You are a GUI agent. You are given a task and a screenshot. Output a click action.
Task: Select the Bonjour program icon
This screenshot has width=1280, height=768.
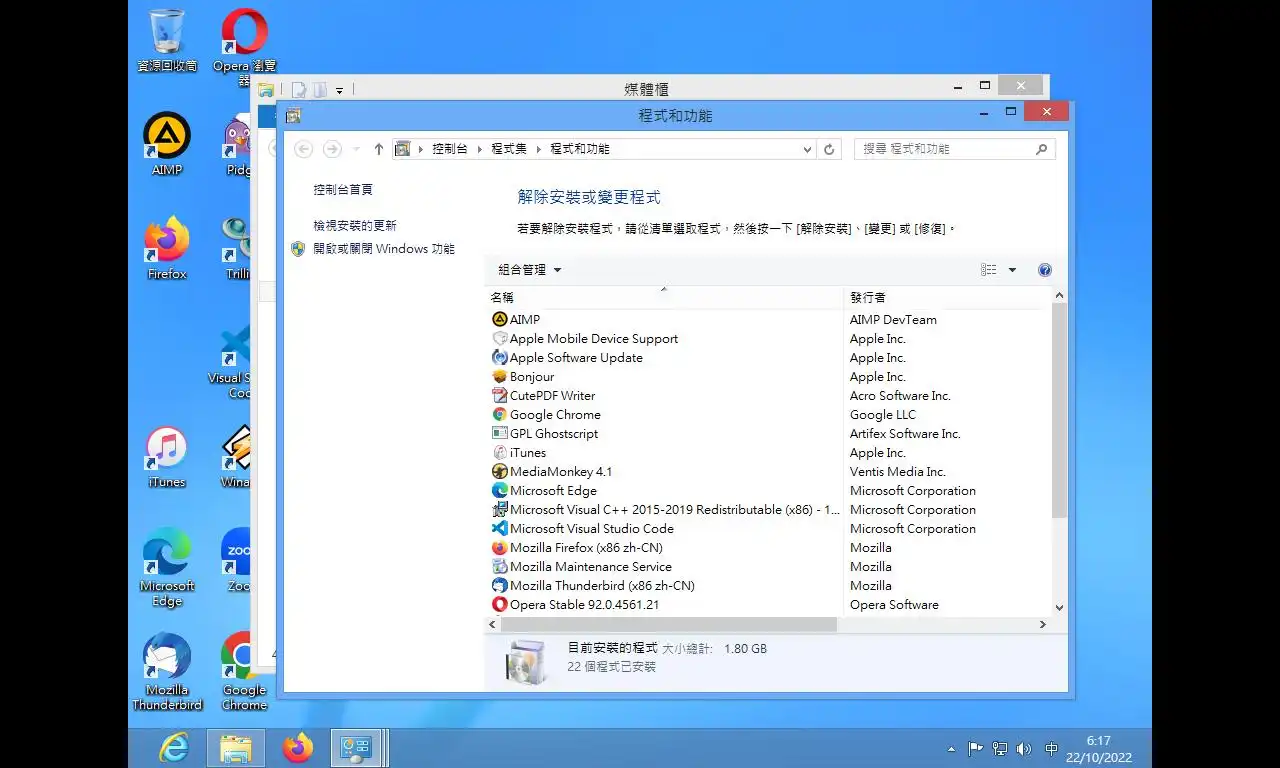pos(500,376)
